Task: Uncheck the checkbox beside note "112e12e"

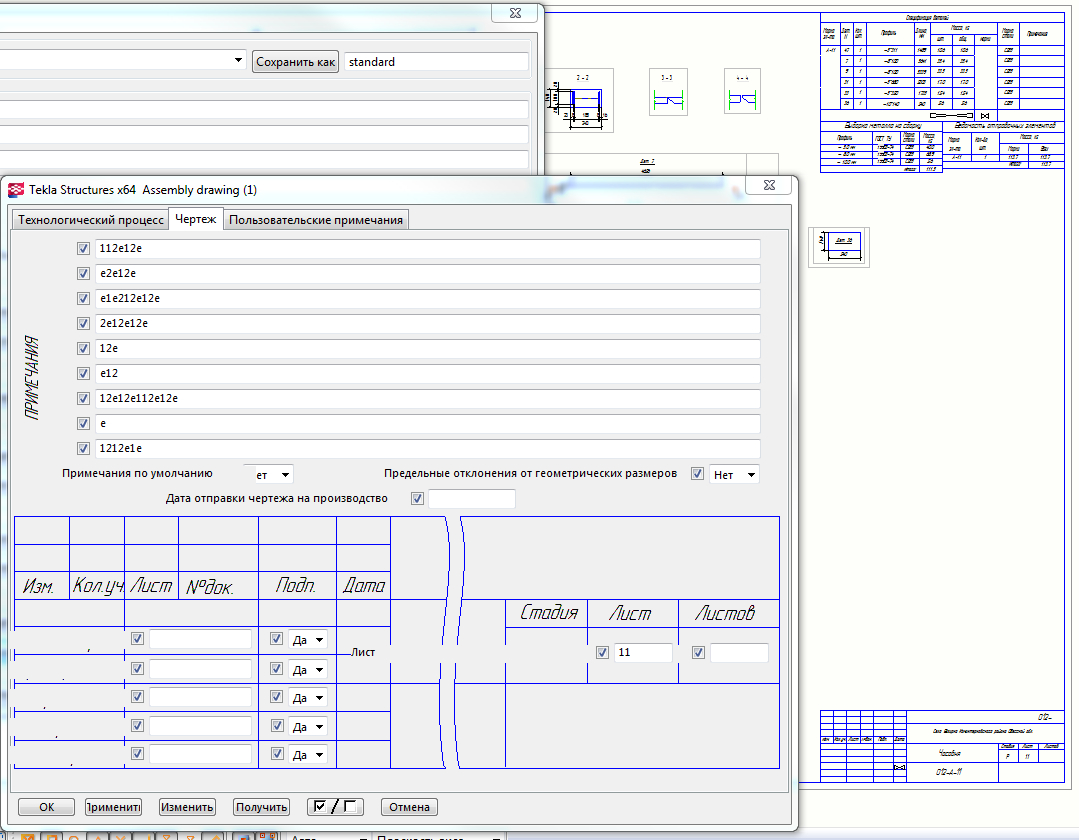Action: [x=83, y=249]
